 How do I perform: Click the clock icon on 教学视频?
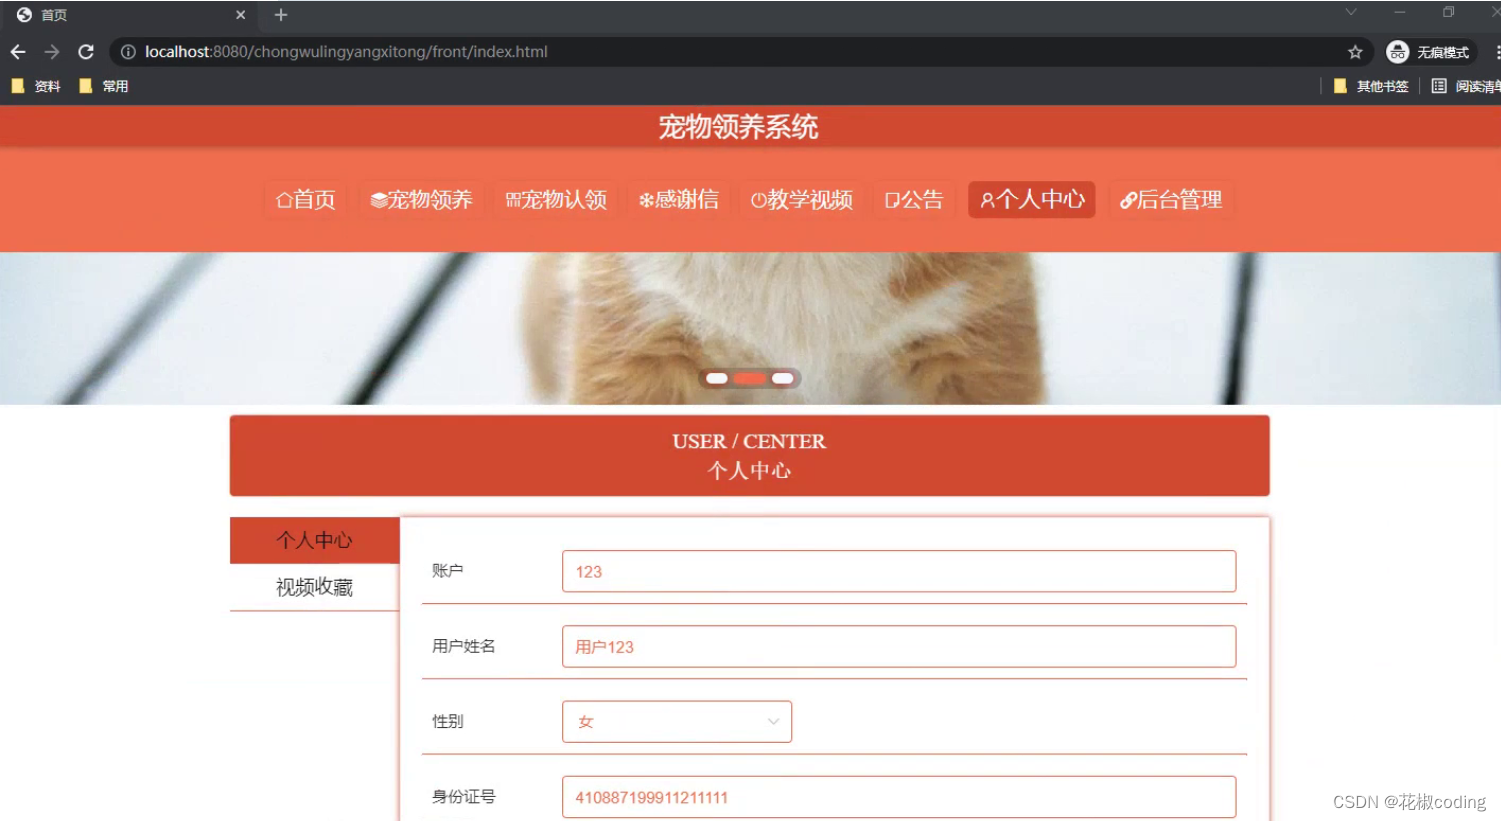pyautogui.click(x=757, y=199)
